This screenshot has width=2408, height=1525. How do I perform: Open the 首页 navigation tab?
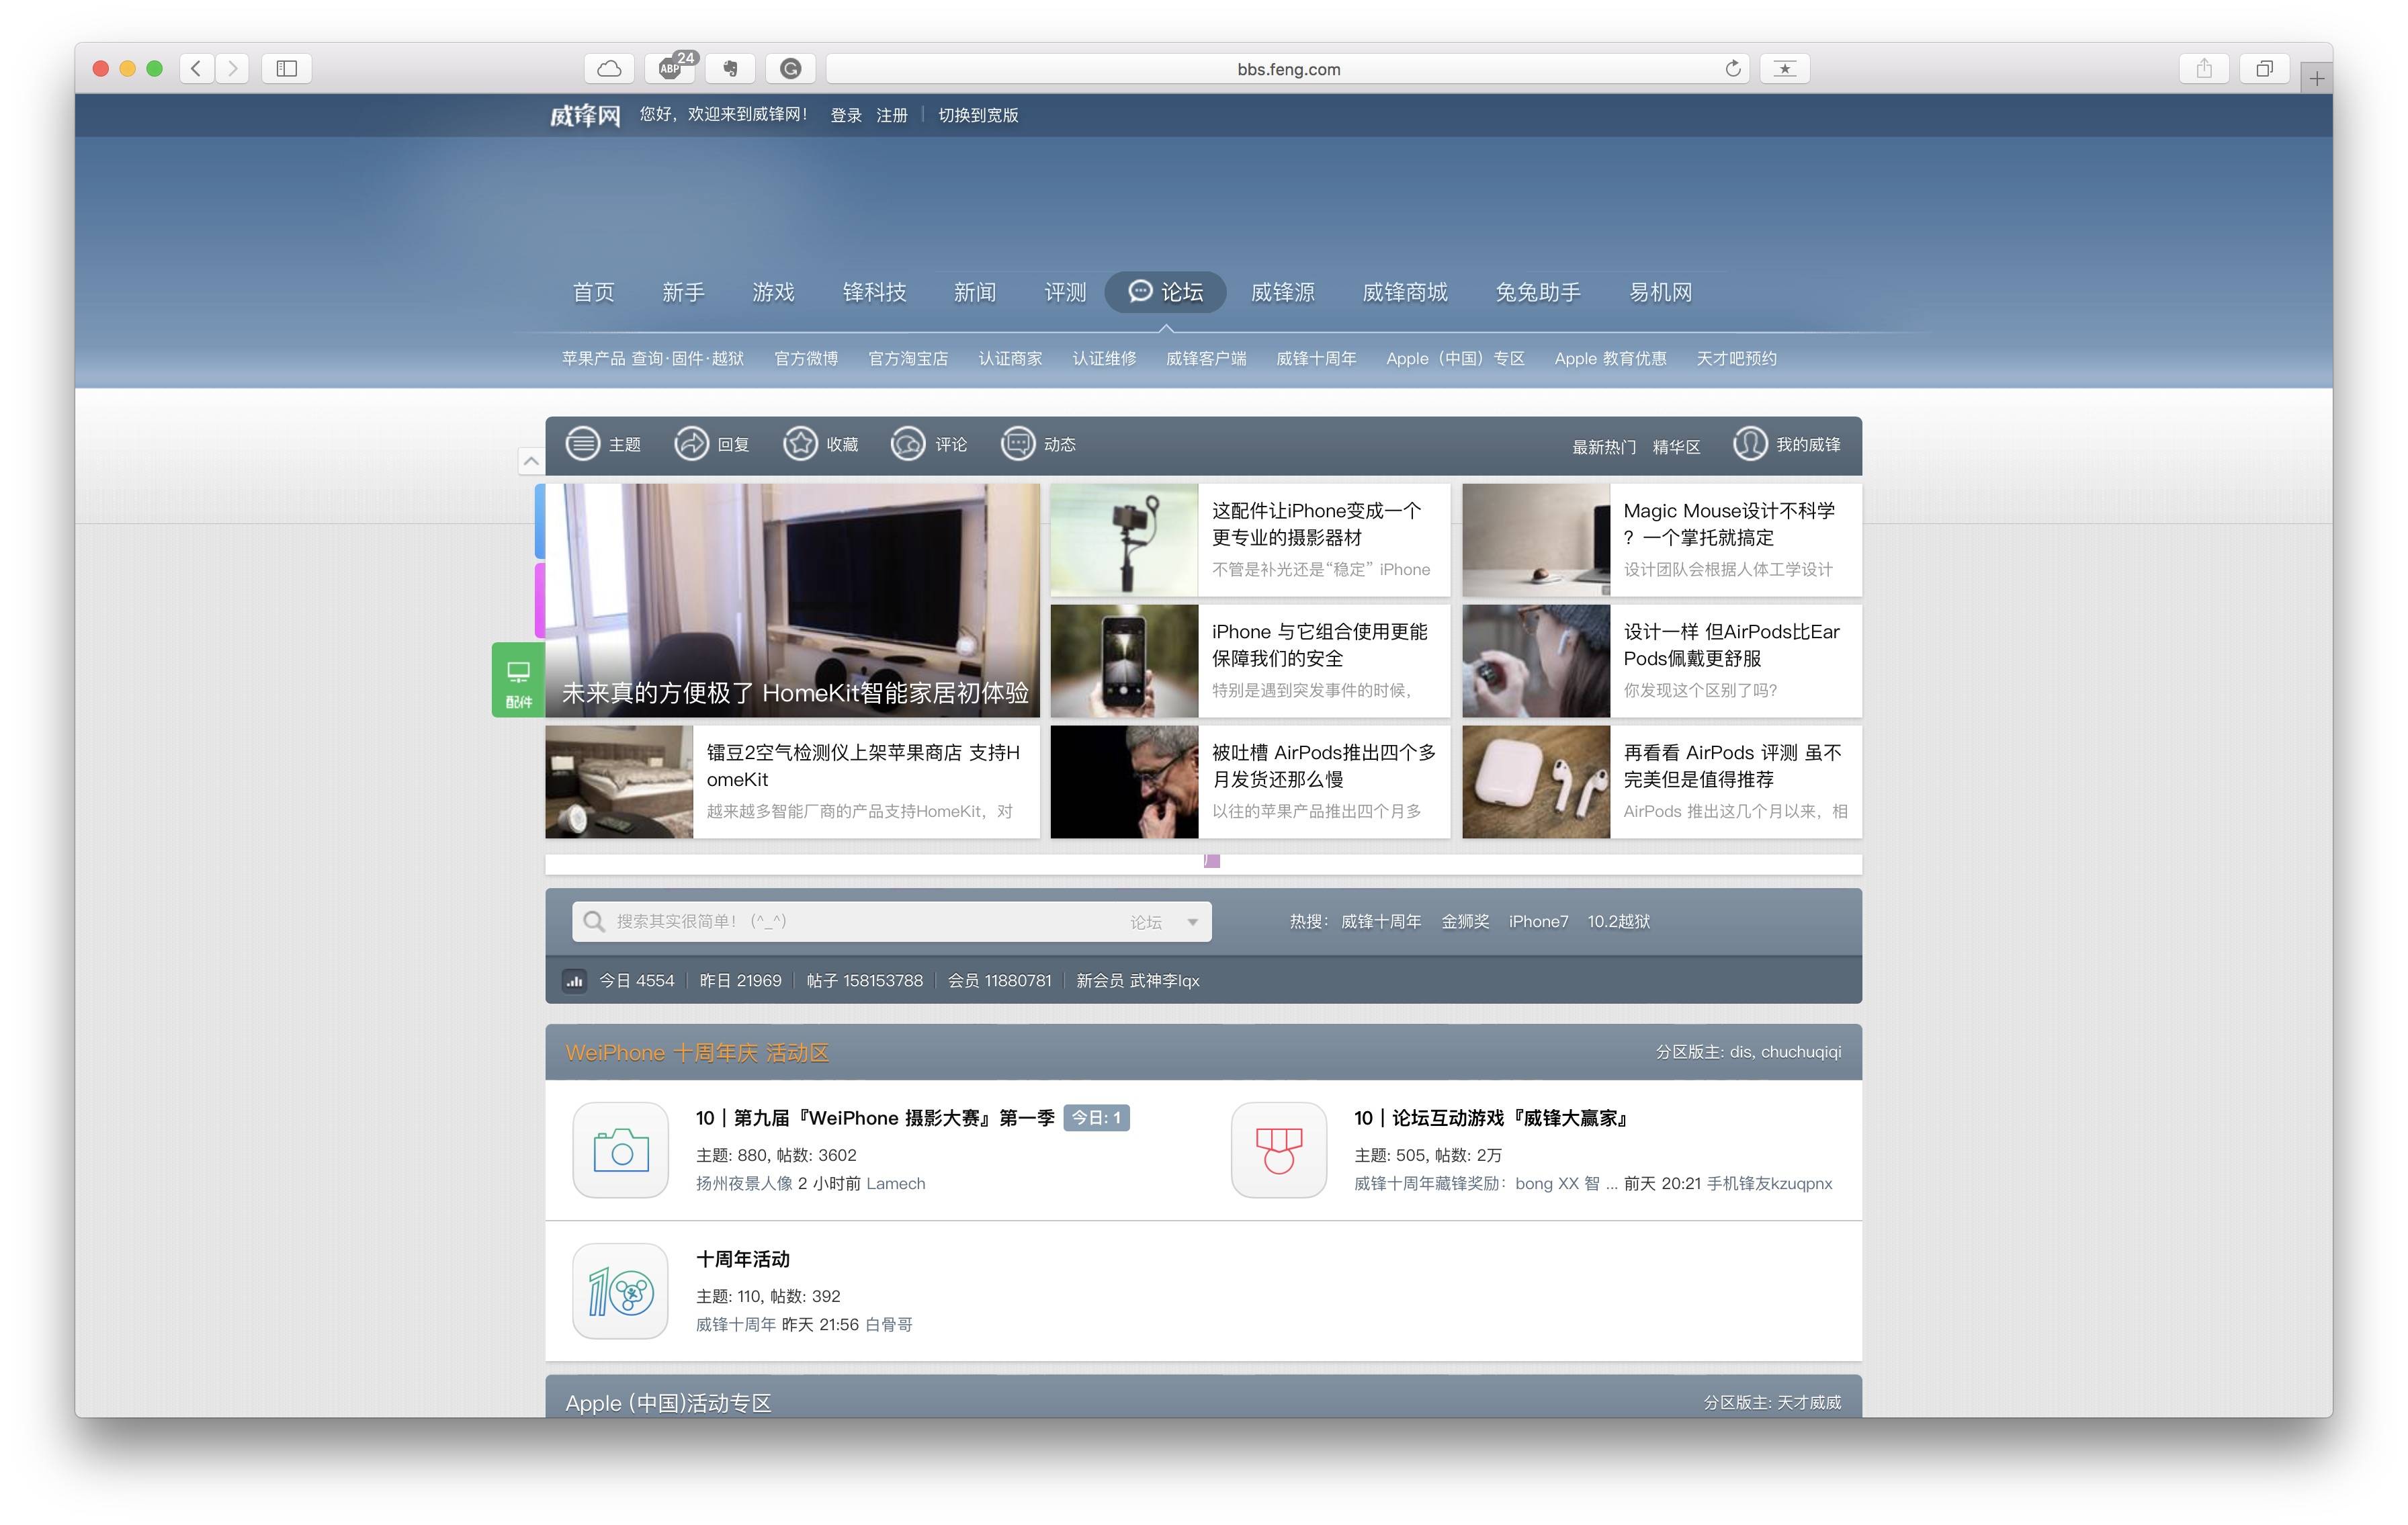click(594, 292)
